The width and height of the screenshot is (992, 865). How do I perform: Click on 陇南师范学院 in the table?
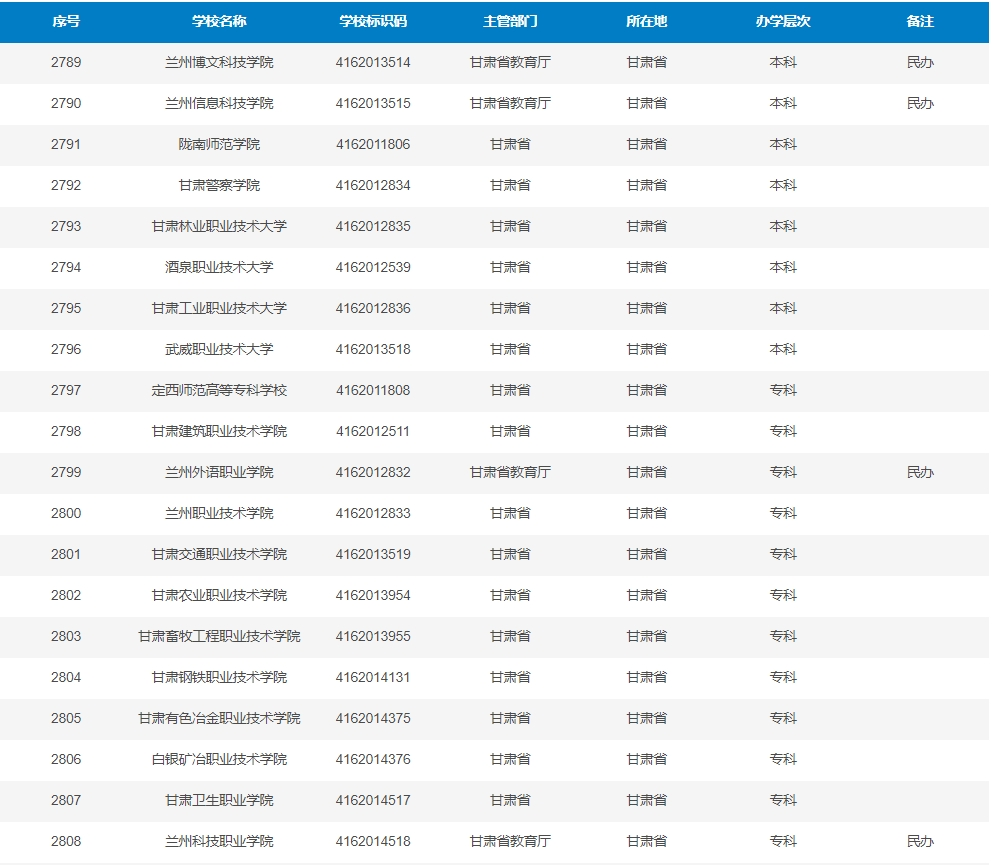pos(219,144)
